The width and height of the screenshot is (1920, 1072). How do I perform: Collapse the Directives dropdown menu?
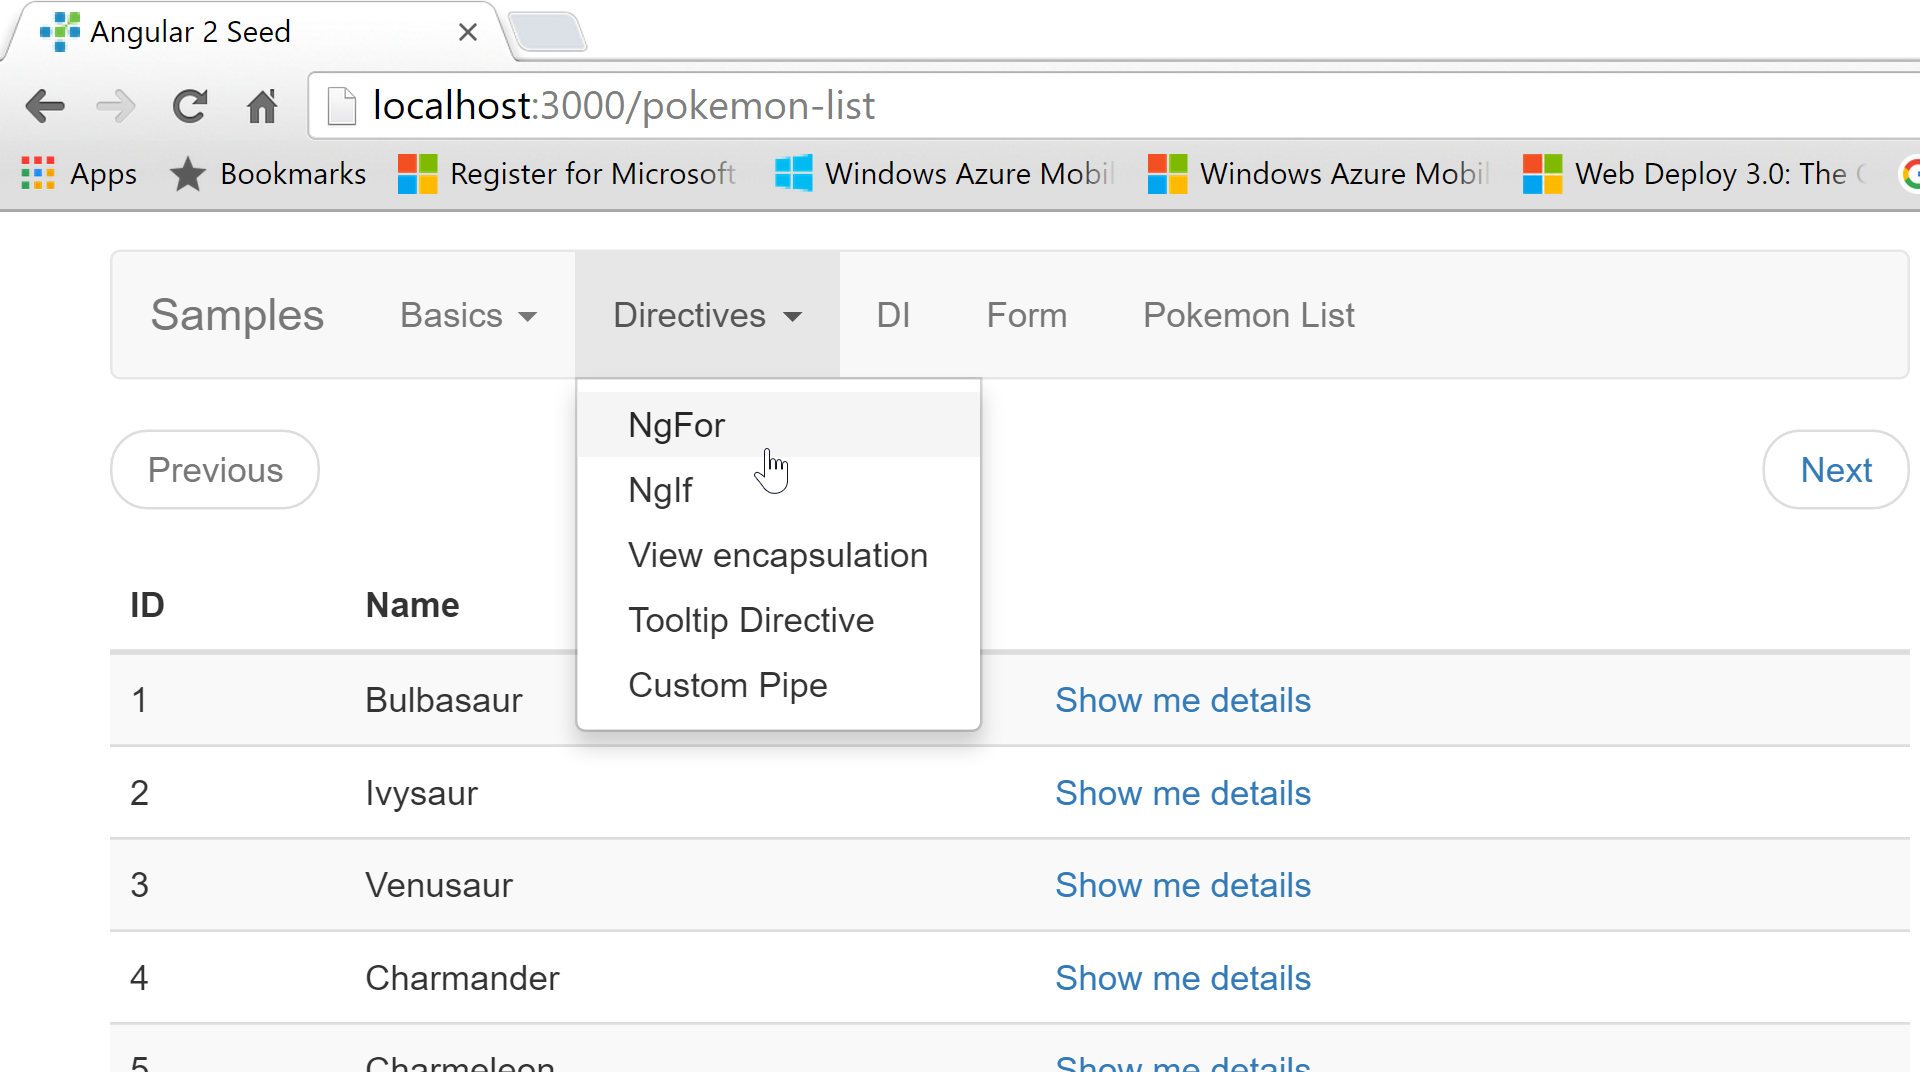707,315
